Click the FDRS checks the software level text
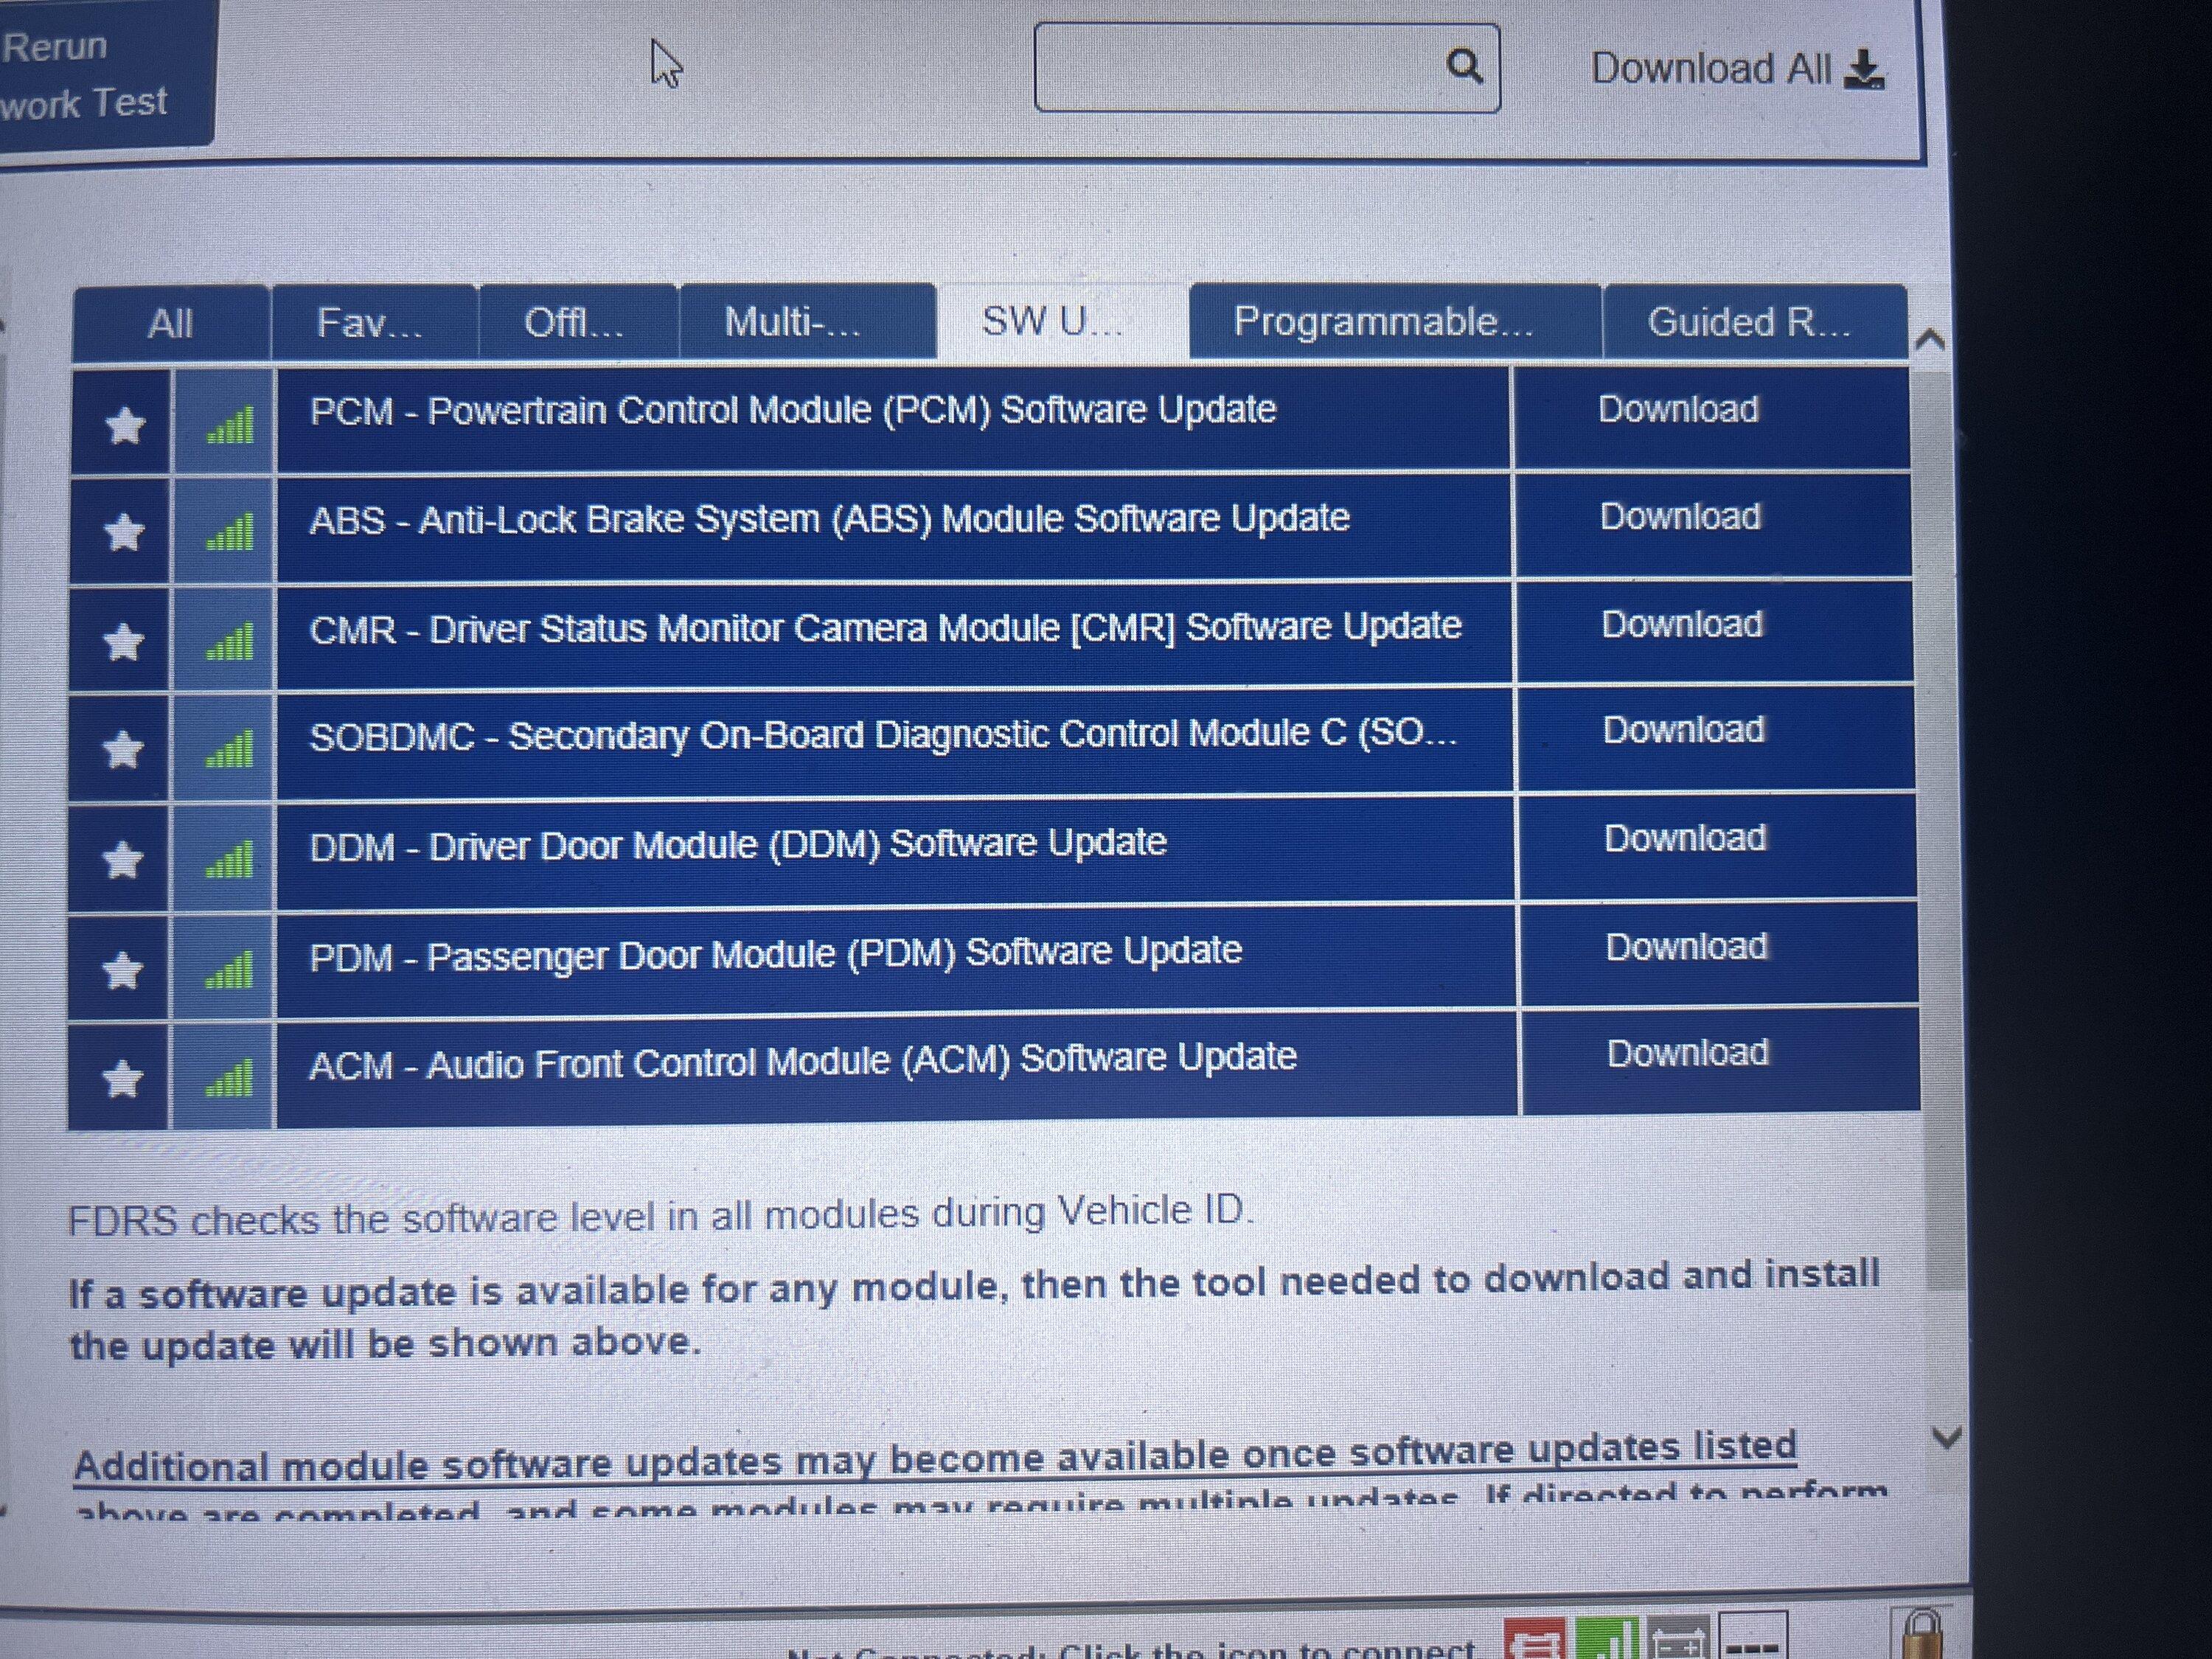This screenshot has height=1659, width=2212. coord(660,1216)
